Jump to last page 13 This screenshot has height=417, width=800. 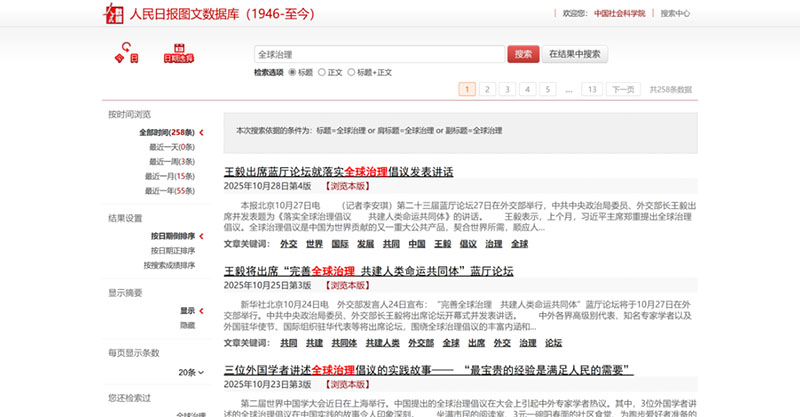coord(591,89)
